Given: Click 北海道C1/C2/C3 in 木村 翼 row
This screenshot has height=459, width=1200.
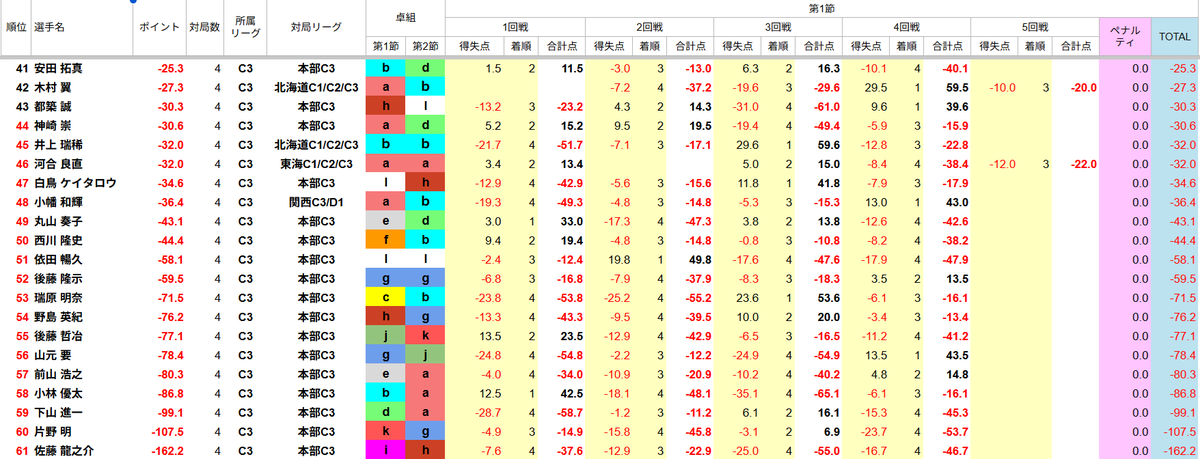Looking at the screenshot, I should pyautogui.click(x=314, y=87).
